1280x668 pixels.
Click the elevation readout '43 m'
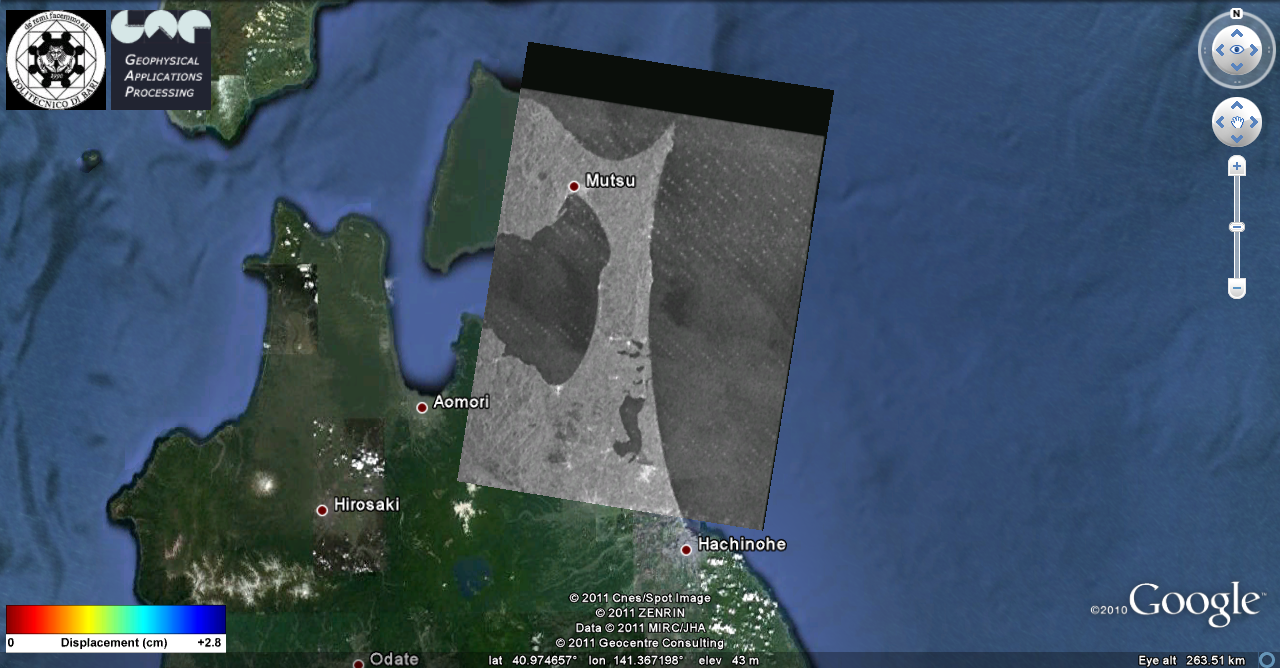tap(746, 661)
